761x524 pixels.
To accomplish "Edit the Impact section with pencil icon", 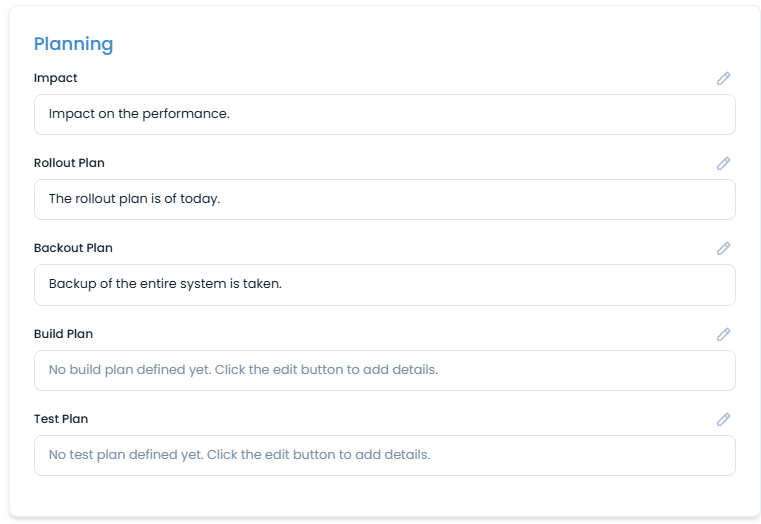I will coord(724,78).
